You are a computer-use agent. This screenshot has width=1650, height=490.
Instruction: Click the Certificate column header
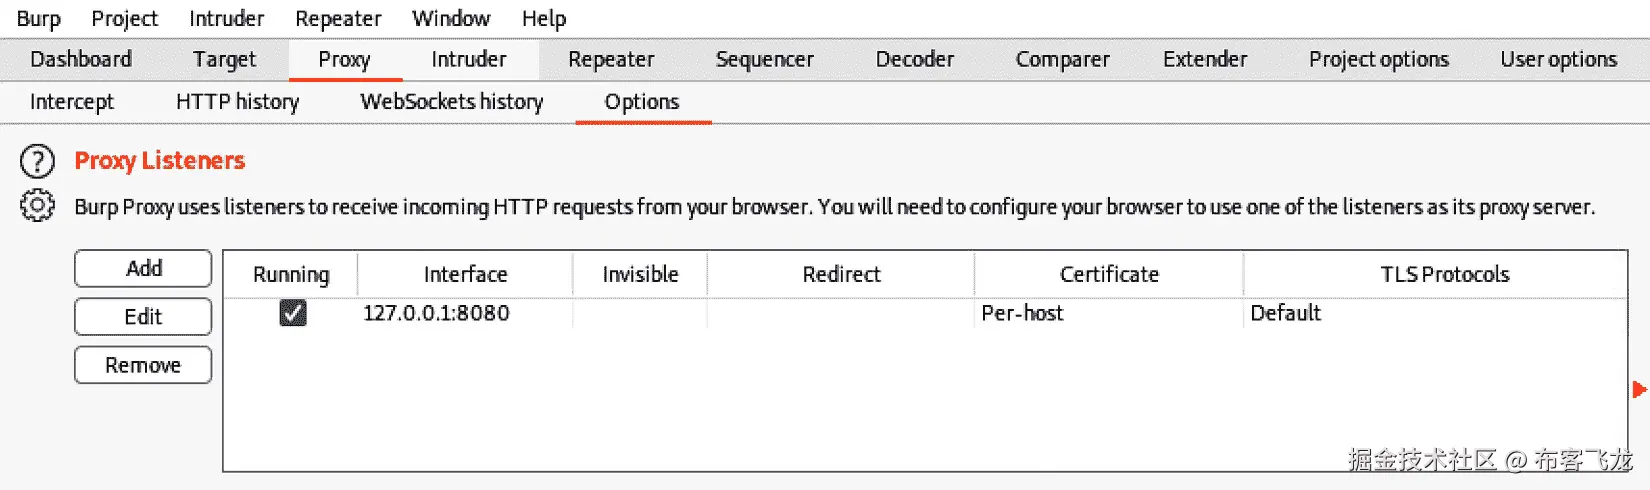tap(1108, 274)
